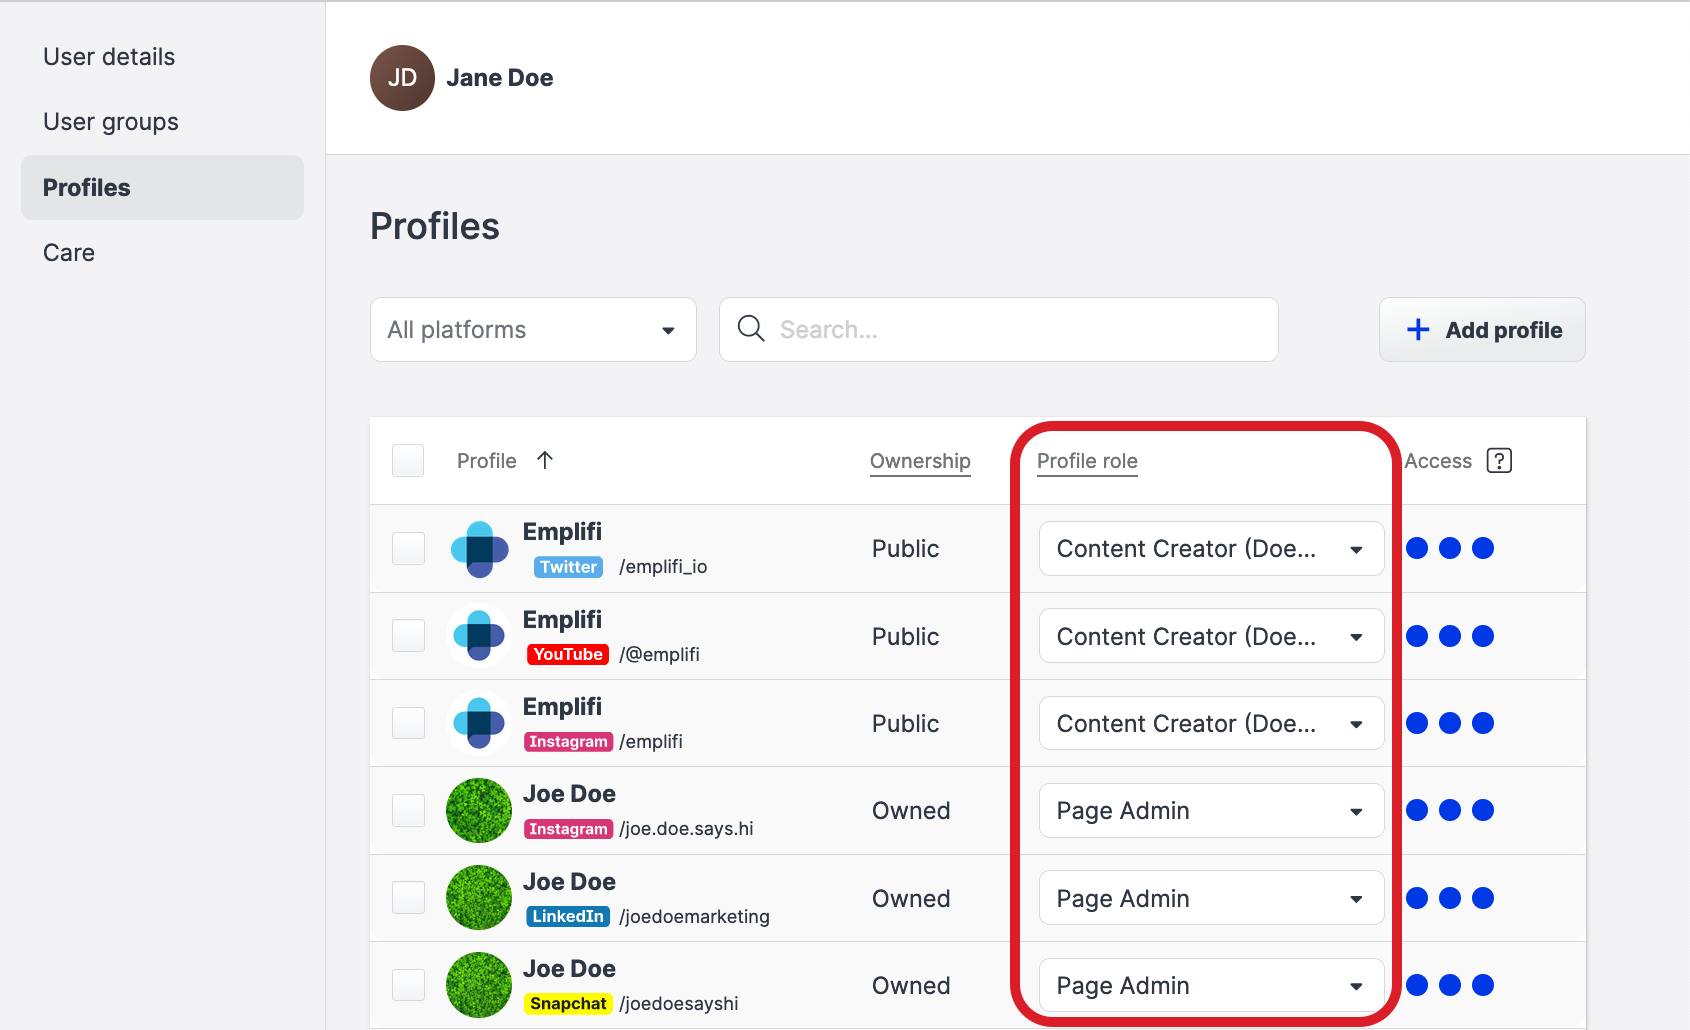Click the LinkedIn platform badge
Viewport: 1690px width, 1030px height.
pos(567,917)
